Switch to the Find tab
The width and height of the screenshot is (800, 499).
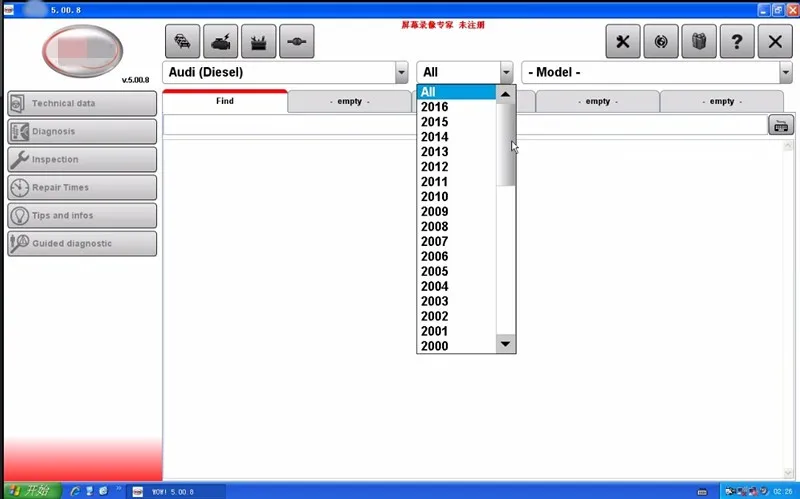click(x=225, y=101)
